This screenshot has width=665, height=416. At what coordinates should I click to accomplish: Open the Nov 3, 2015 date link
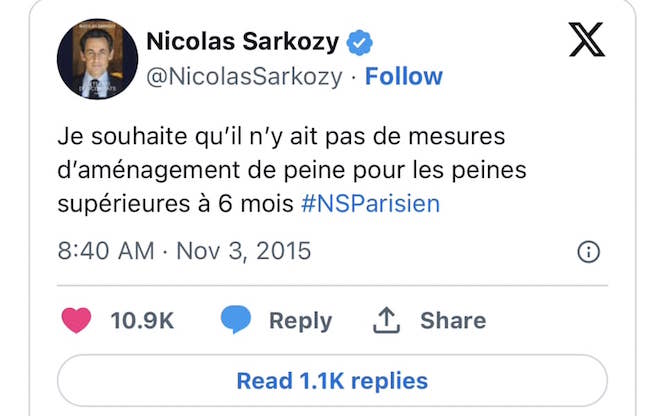click(x=243, y=251)
